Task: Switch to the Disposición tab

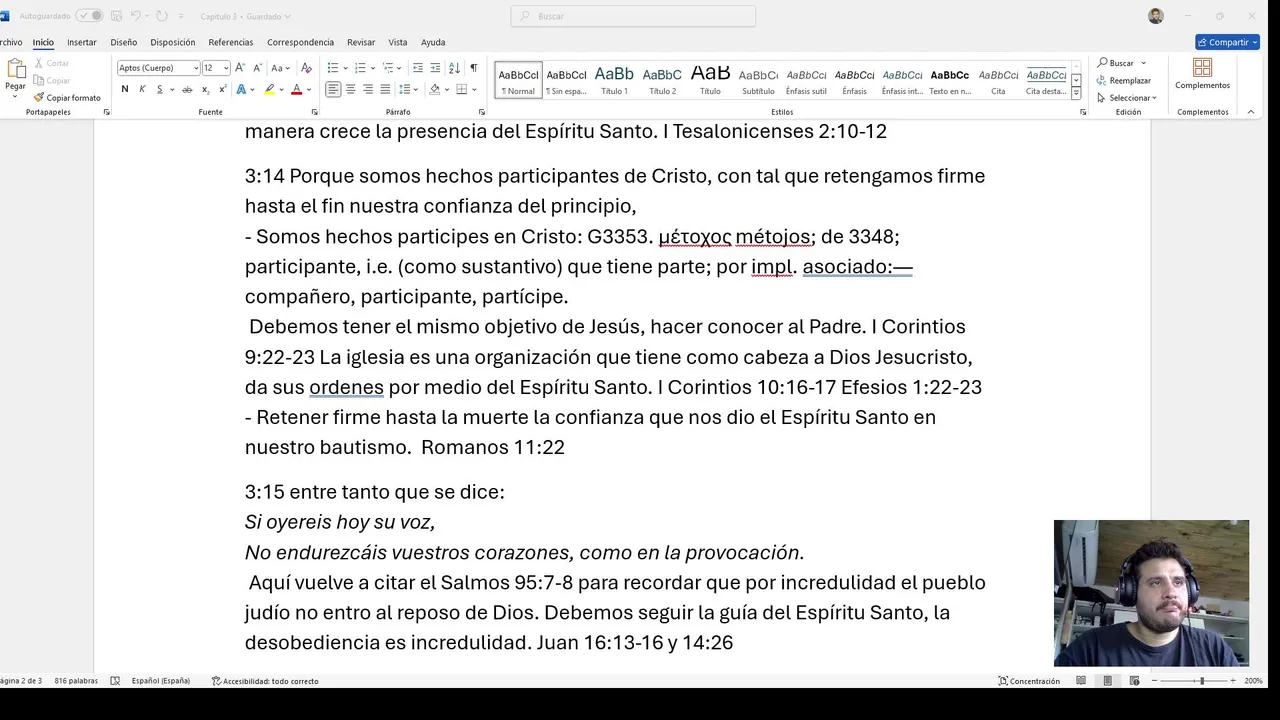Action: [173, 42]
